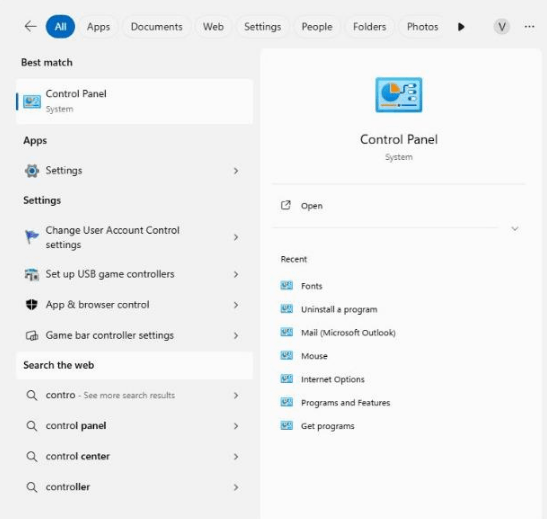This screenshot has height=519, width=547.
Task: Go back with the left arrow icon
Action: 30,26
